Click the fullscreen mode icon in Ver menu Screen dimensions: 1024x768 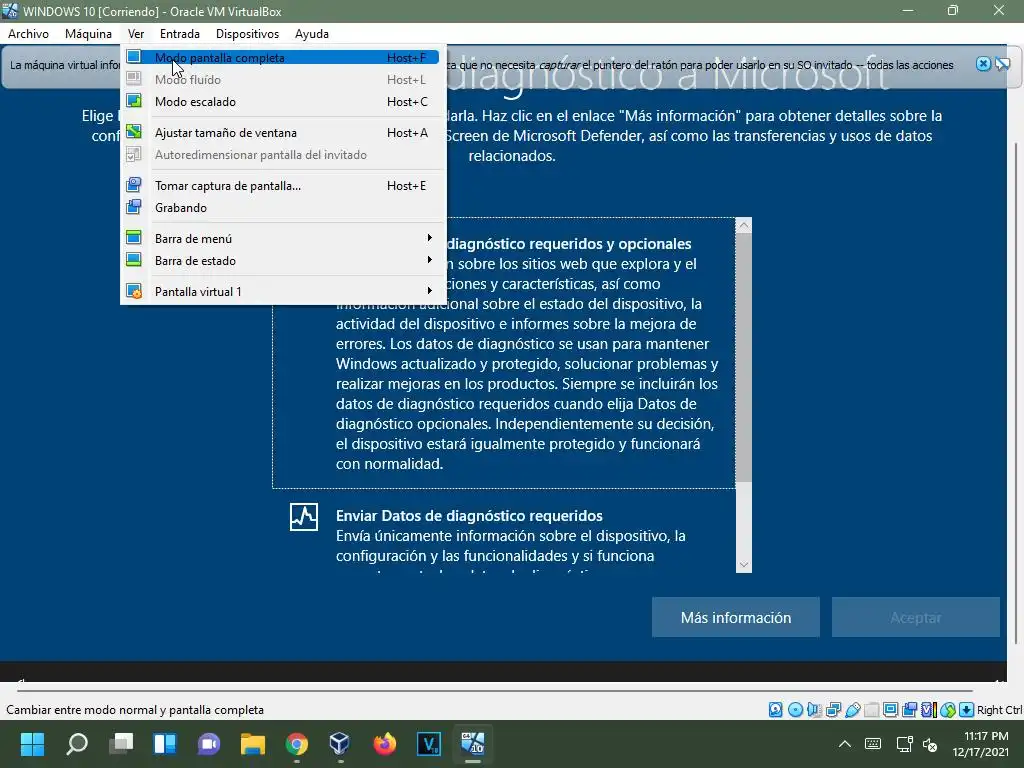click(x=134, y=57)
